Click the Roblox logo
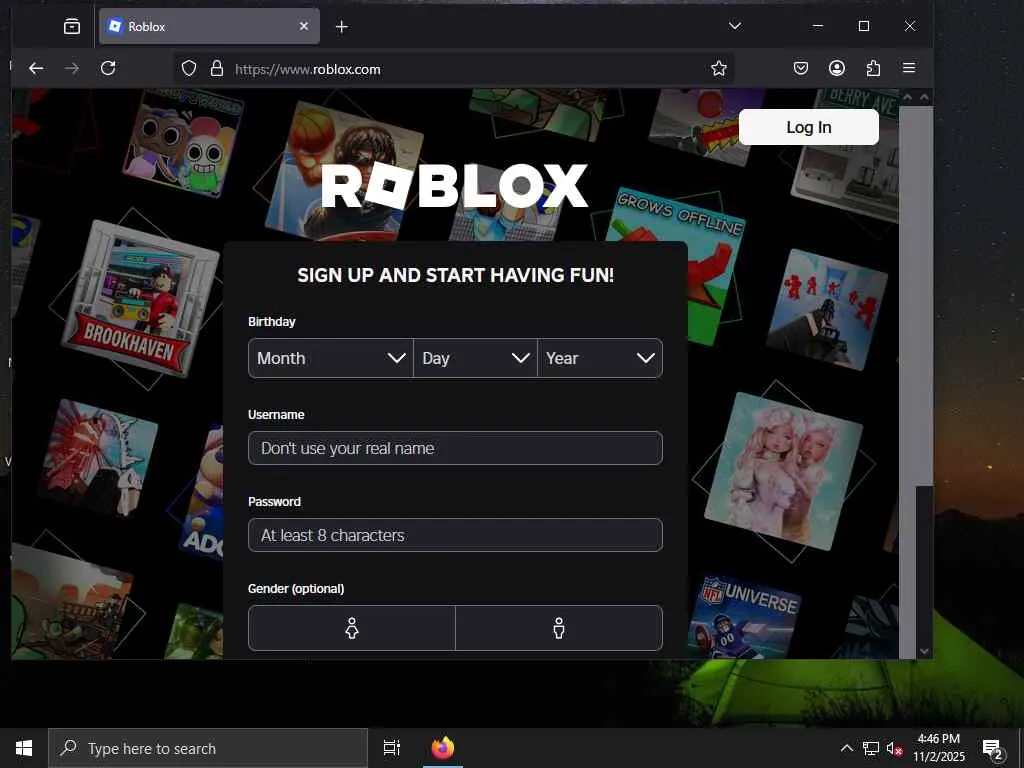This screenshot has height=768, width=1024. coord(455,186)
